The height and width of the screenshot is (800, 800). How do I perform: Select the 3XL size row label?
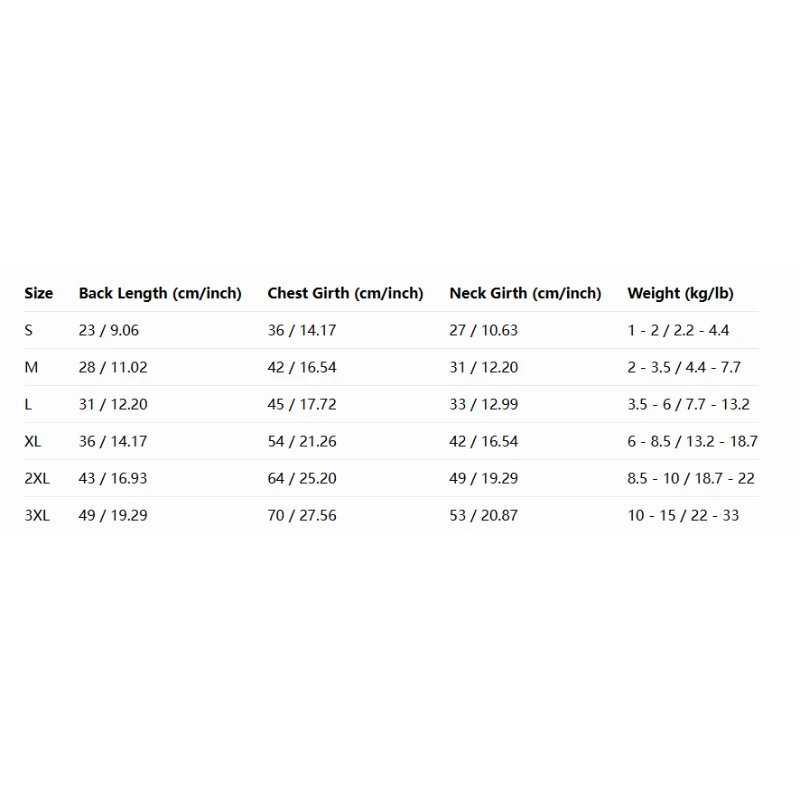(x=37, y=515)
